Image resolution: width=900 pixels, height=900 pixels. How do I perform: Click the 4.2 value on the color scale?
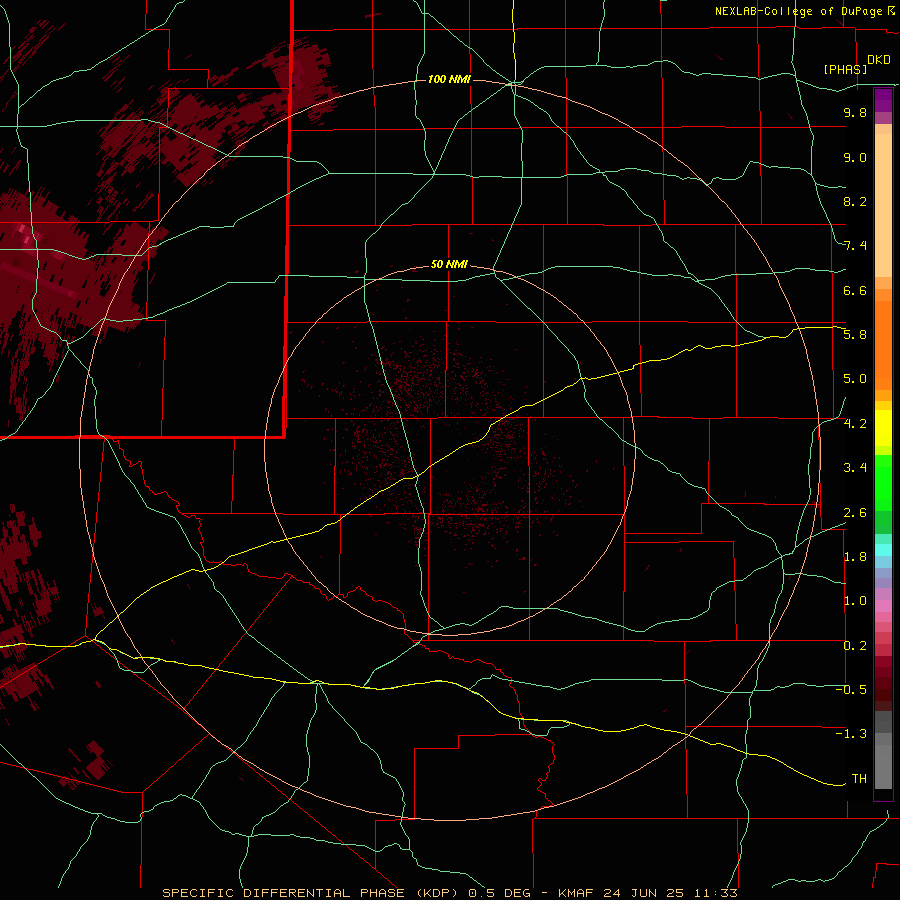pyautogui.click(x=855, y=424)
